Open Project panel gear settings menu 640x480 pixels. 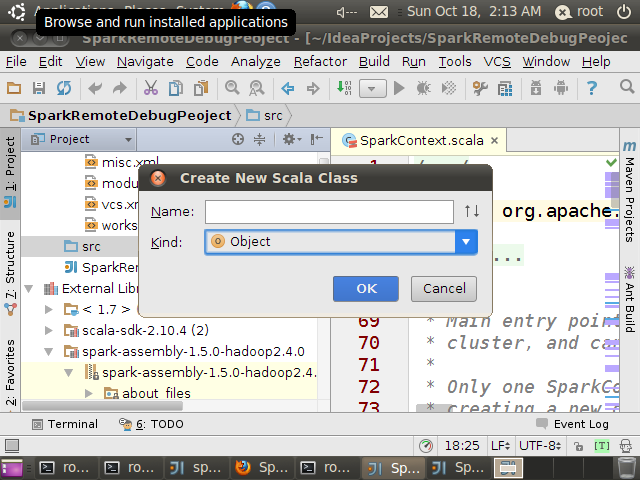point(292,139)
